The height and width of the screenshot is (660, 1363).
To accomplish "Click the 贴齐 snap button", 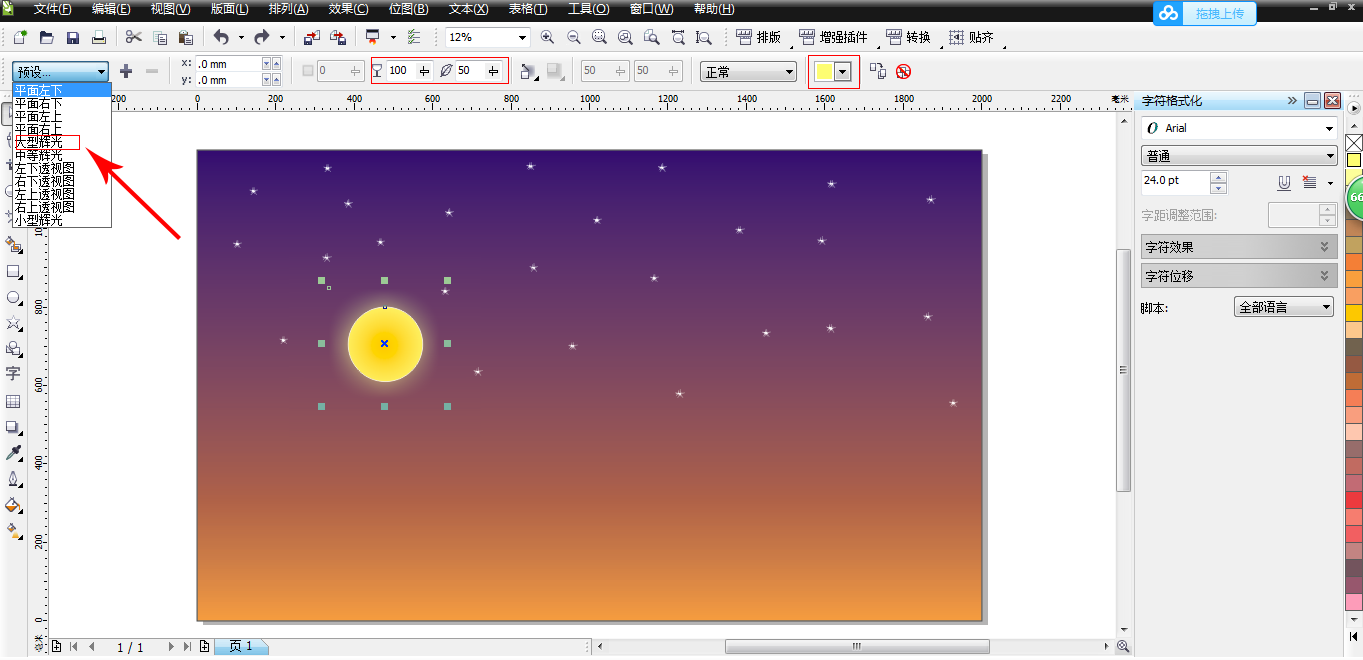I will [x=971, y=38].
